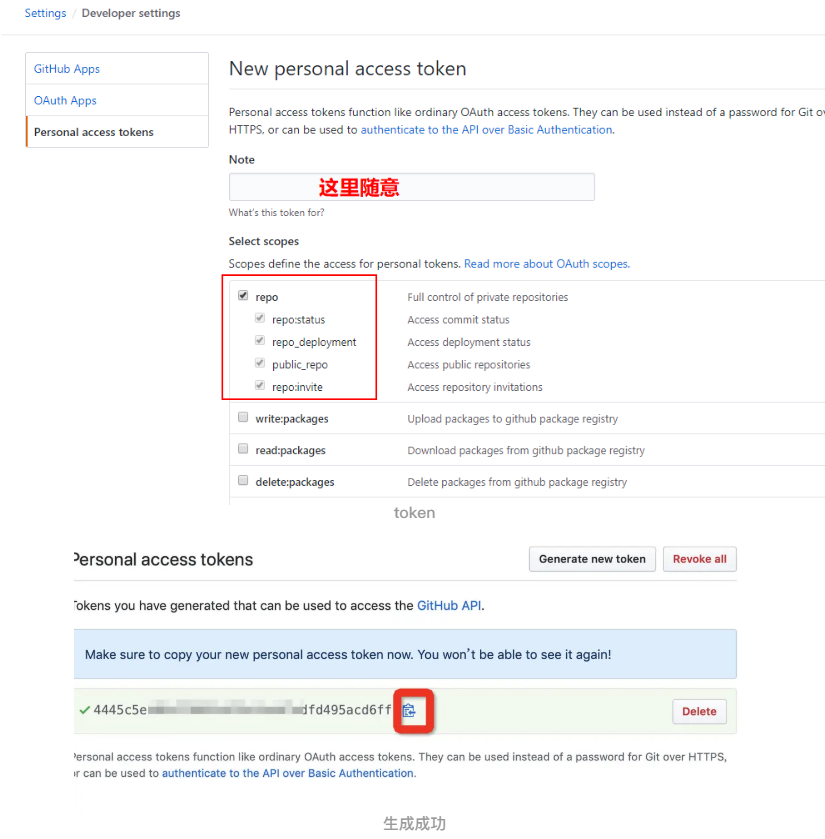Toggle the repo:status checkbox

pos(260,318)
